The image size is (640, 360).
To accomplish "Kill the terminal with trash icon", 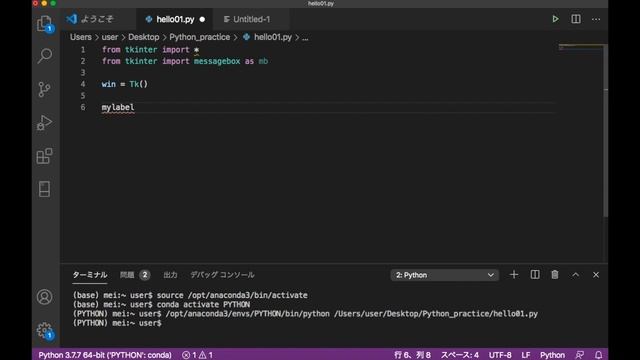I will click(555, 275).
